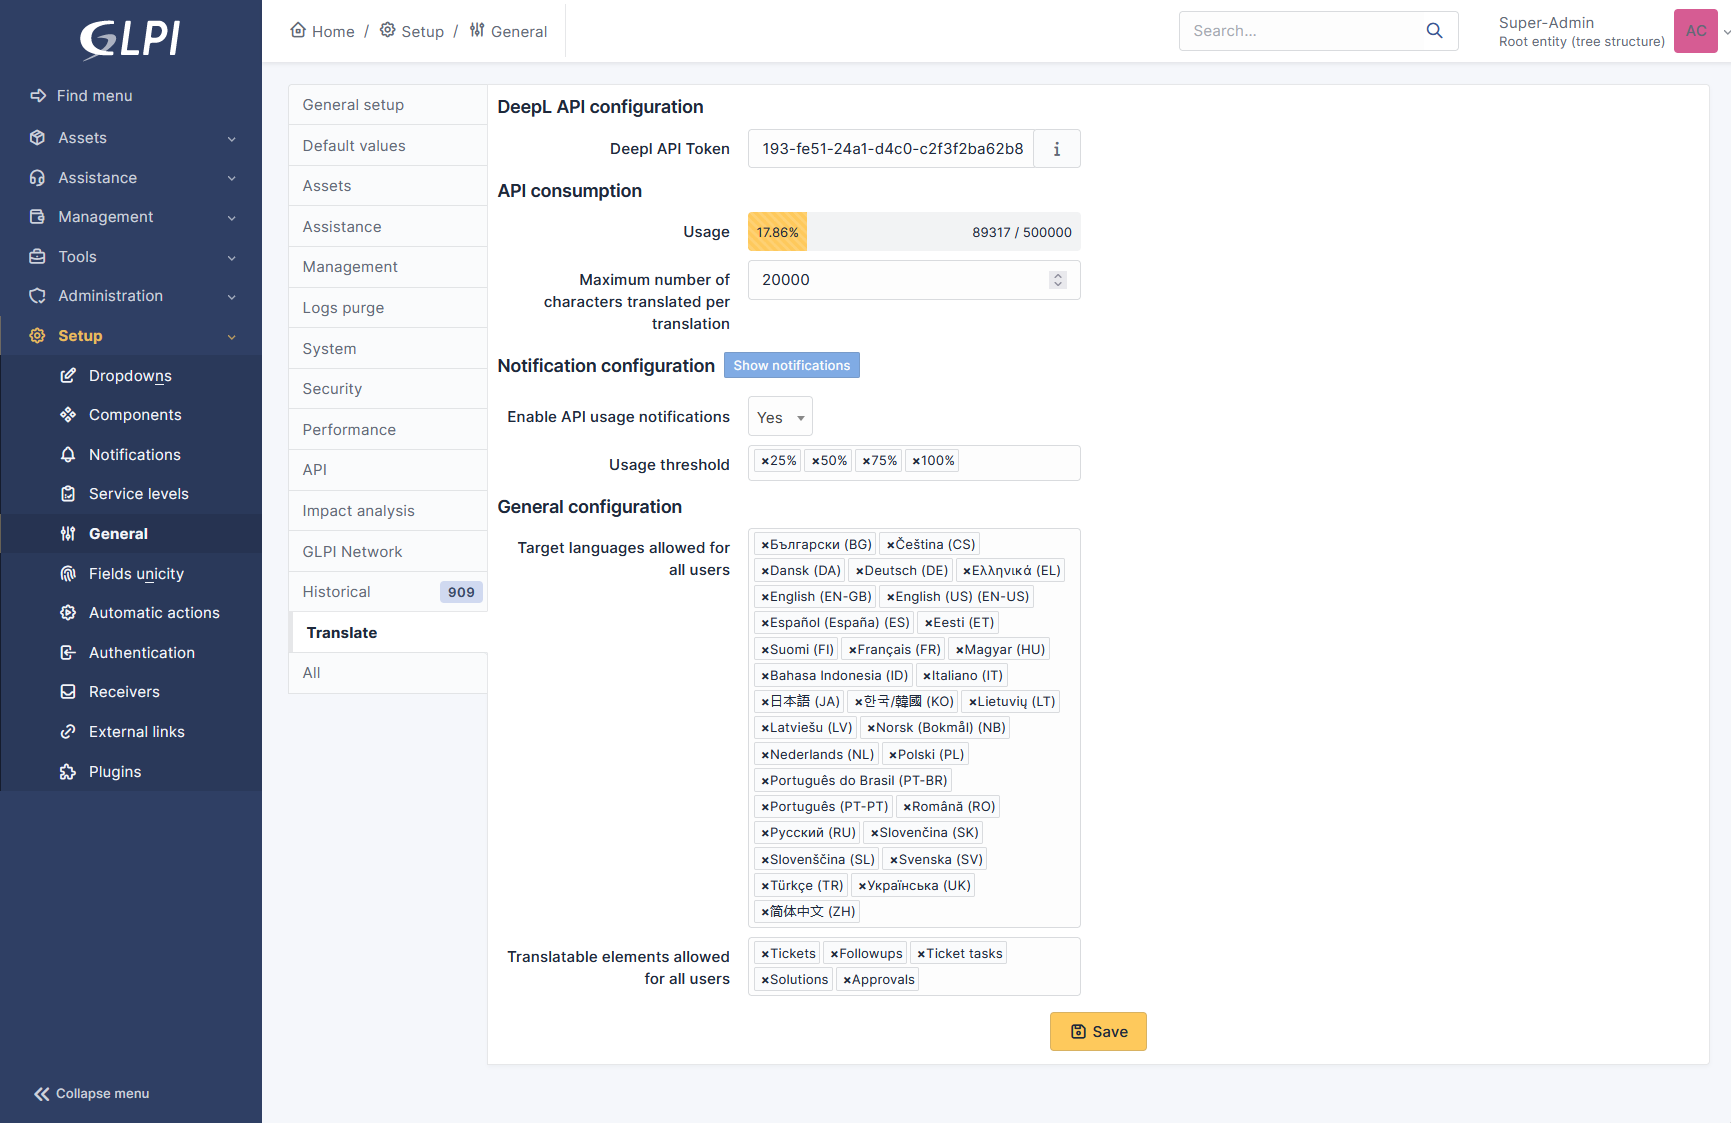
Task: Open the All tab
Action: pyautogui.click(x=388, y=673)
